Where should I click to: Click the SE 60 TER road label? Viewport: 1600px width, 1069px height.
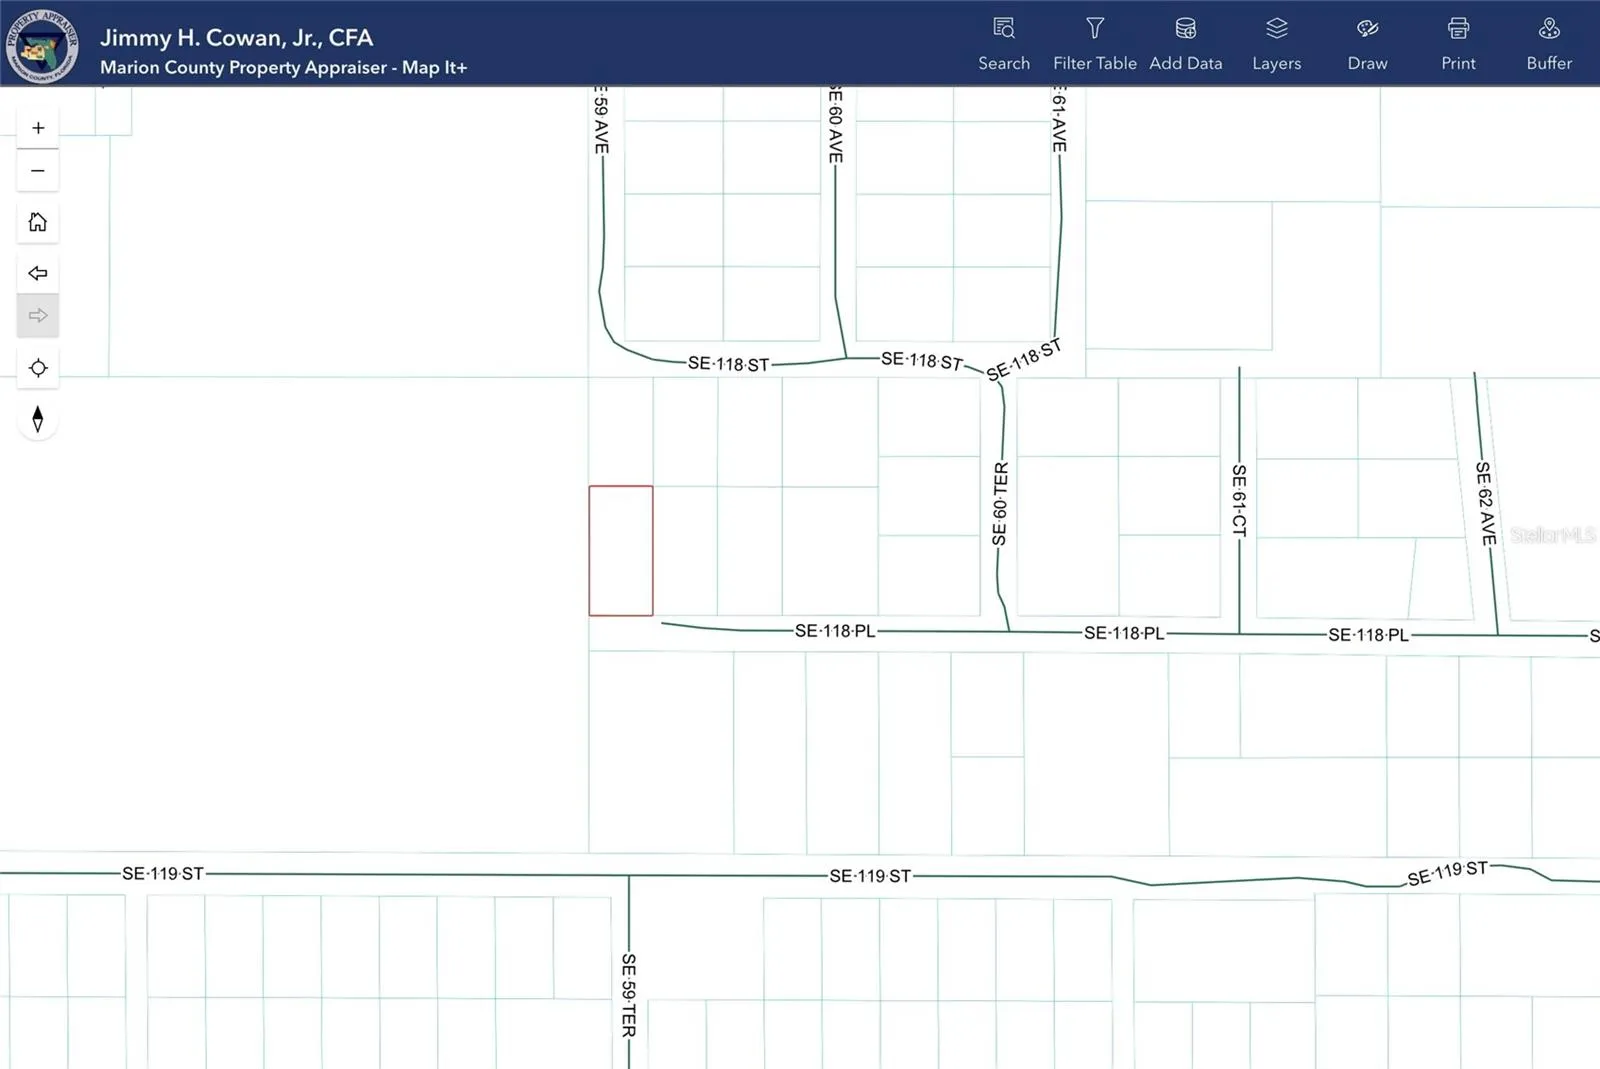click(1000, 504)
